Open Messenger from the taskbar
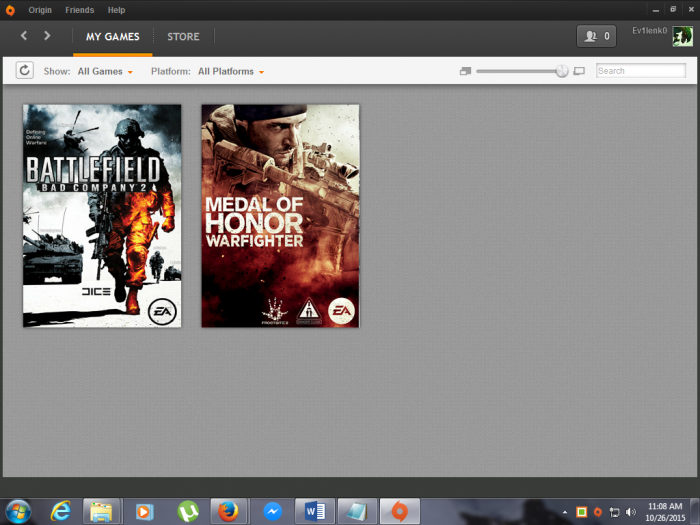Image resolution: width=700 pixels, height=525 pixels. pos(272,512)
